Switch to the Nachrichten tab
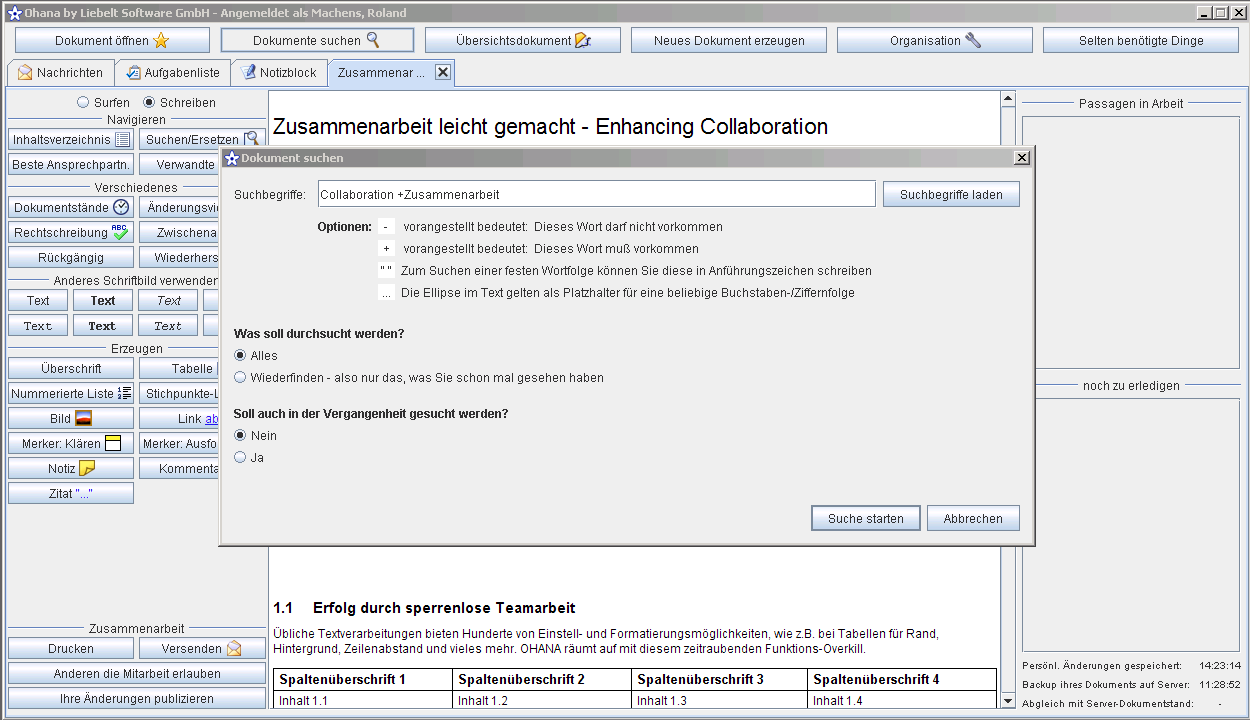 (60, 73)
